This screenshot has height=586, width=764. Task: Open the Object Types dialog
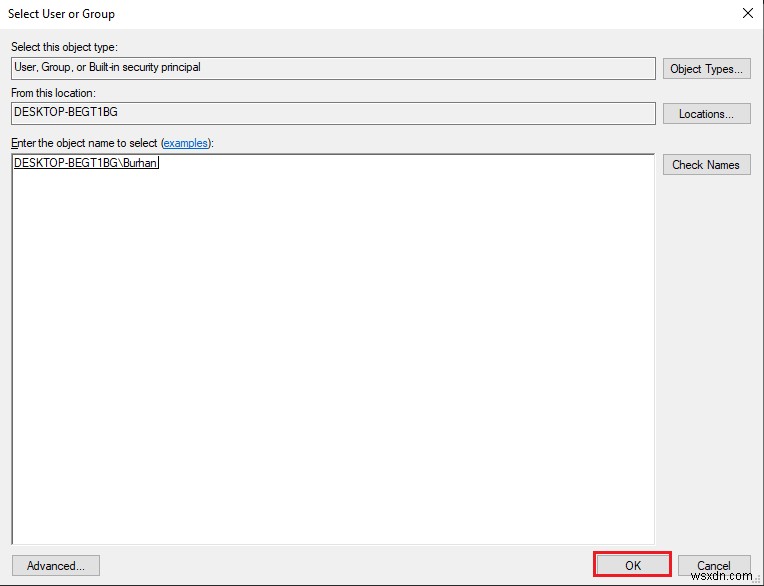click(x=707, y=69)
